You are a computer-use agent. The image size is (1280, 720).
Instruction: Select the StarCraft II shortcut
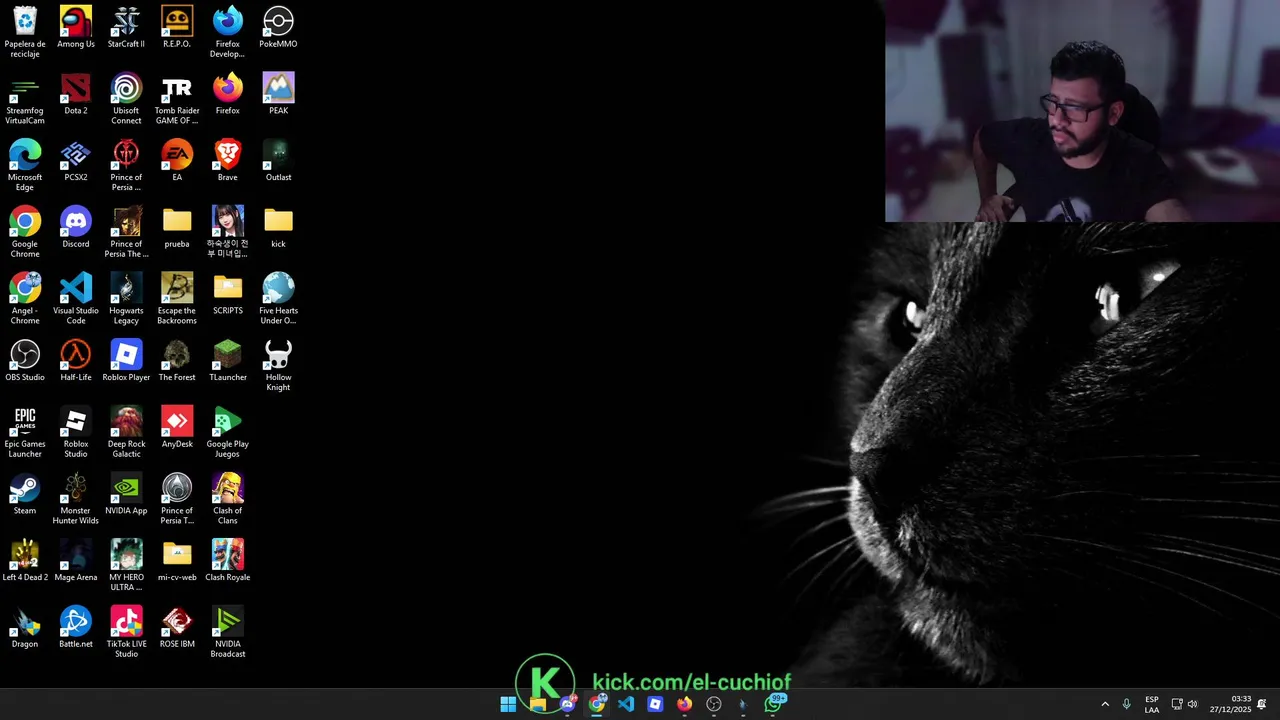(x=126, y=27)
